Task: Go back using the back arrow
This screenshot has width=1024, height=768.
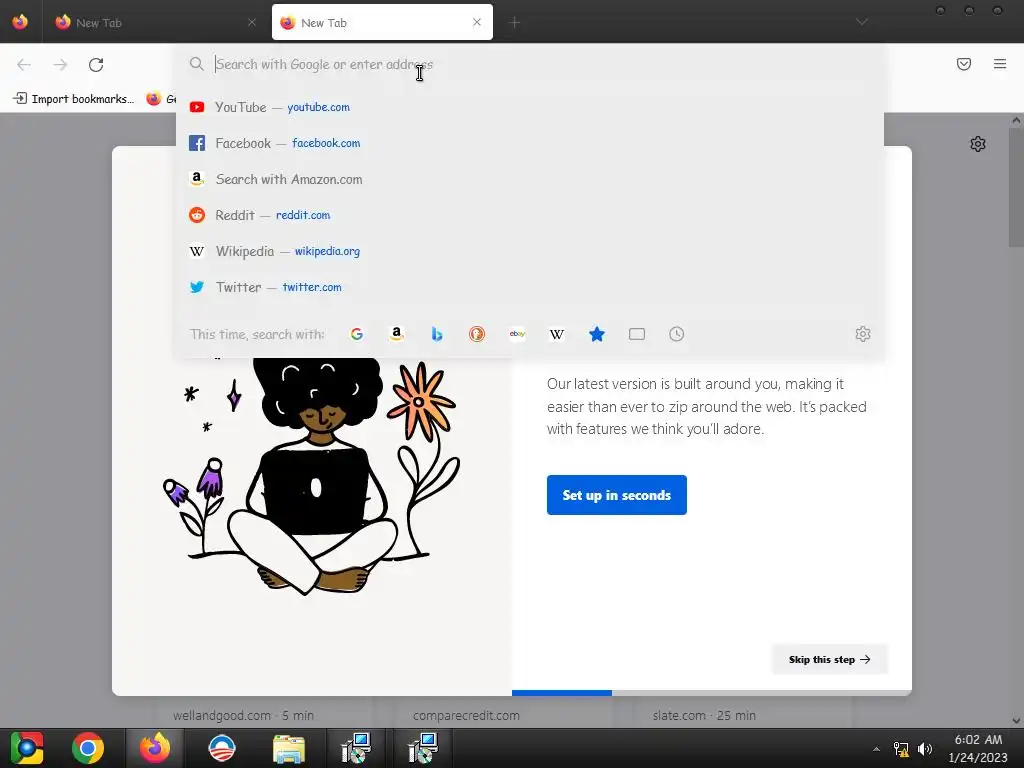Action: pyautogui.click(x=24, y=65)
